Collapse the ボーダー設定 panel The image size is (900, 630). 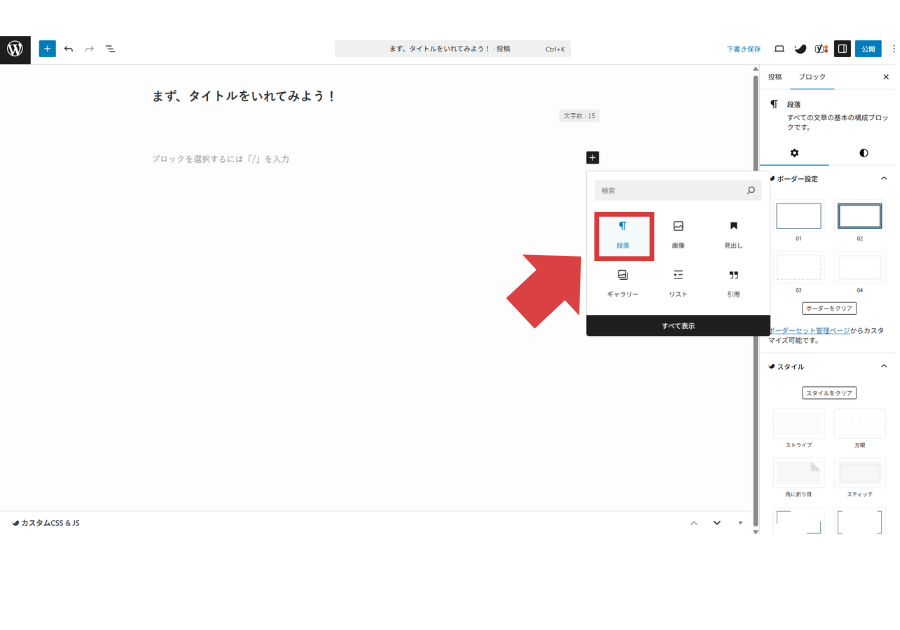coord(883,179)
